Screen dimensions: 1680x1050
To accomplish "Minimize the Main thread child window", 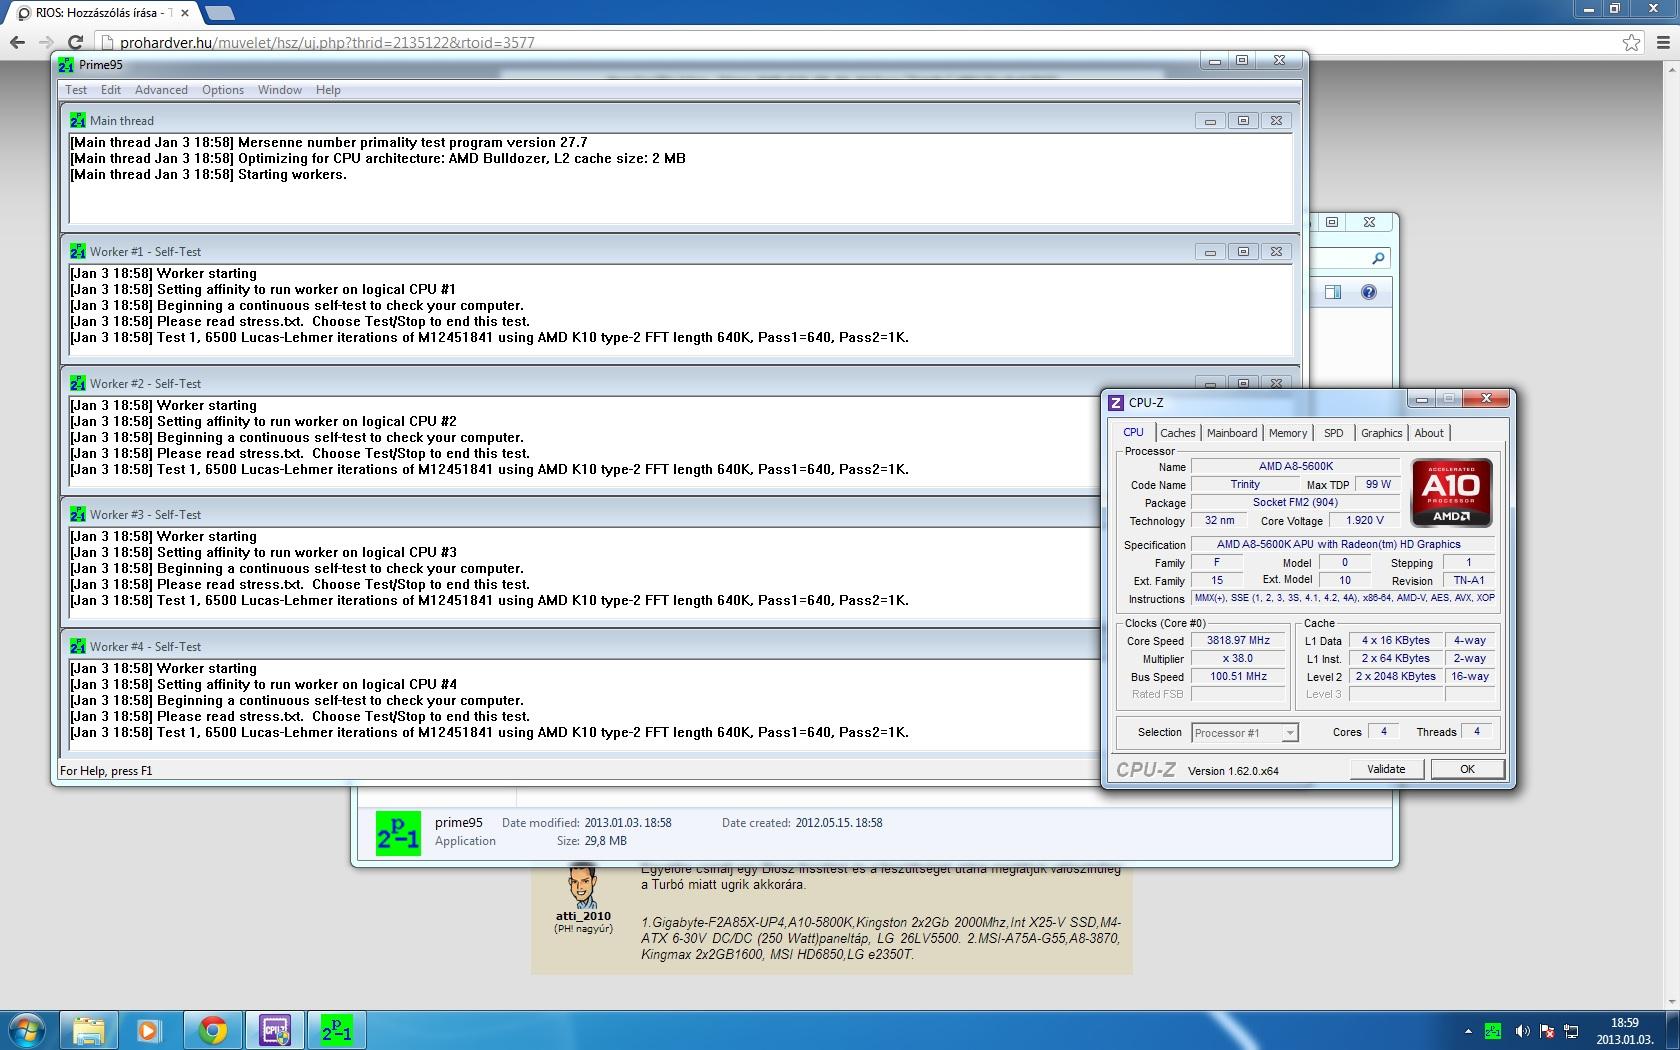I will tap(1210, 121).
